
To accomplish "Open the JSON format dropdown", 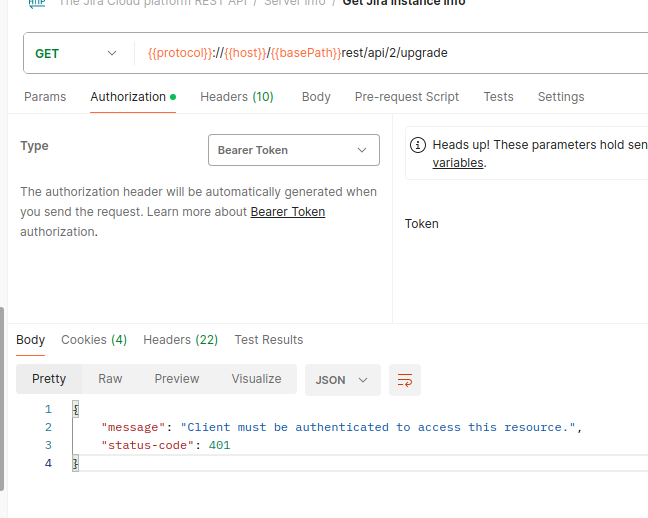I will (x=343, y=380).
